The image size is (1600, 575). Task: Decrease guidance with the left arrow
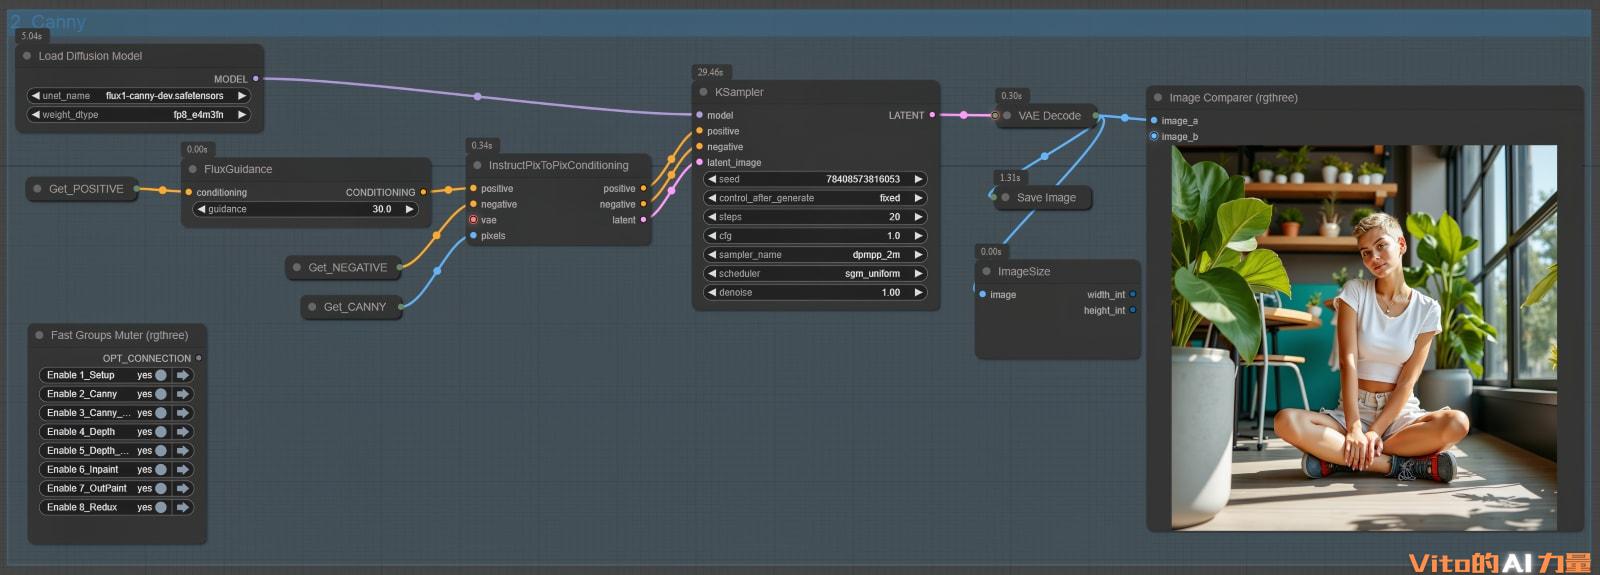(201, 210)
